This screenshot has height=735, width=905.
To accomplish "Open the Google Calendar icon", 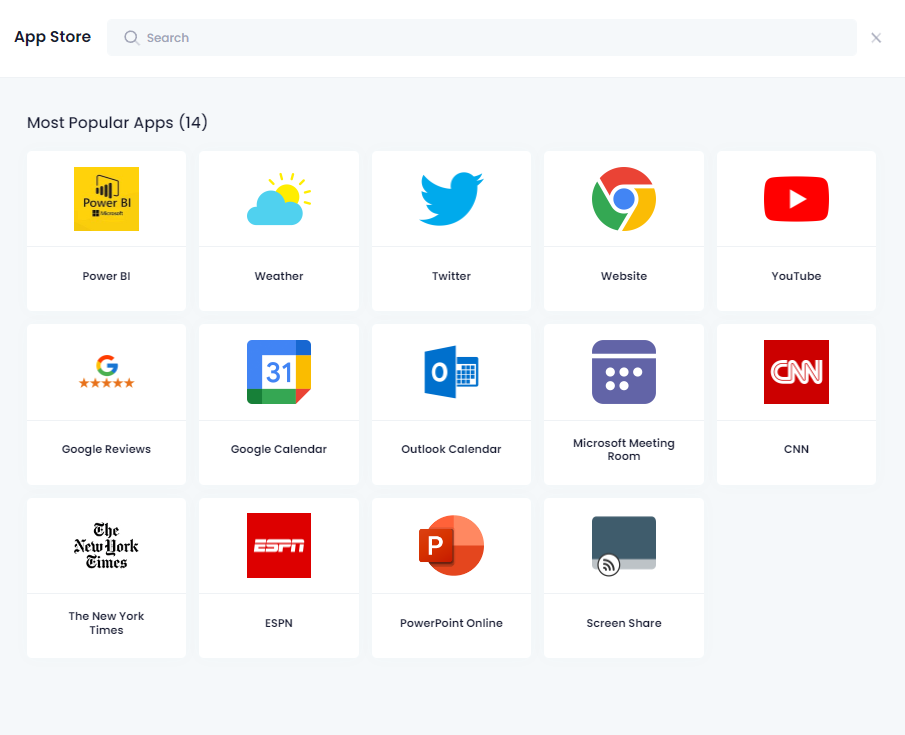I will pyautogui.click(x=279, y=372).
